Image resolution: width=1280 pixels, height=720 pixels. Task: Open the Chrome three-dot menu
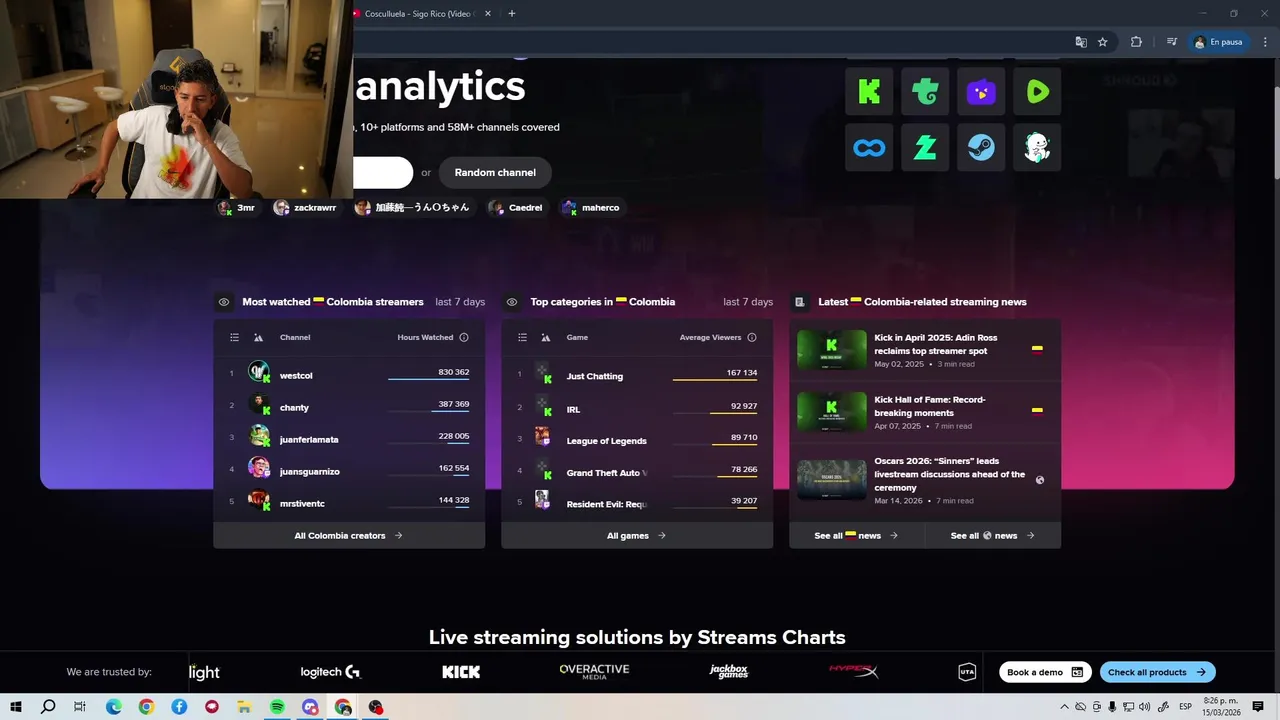click(1265, 42)
